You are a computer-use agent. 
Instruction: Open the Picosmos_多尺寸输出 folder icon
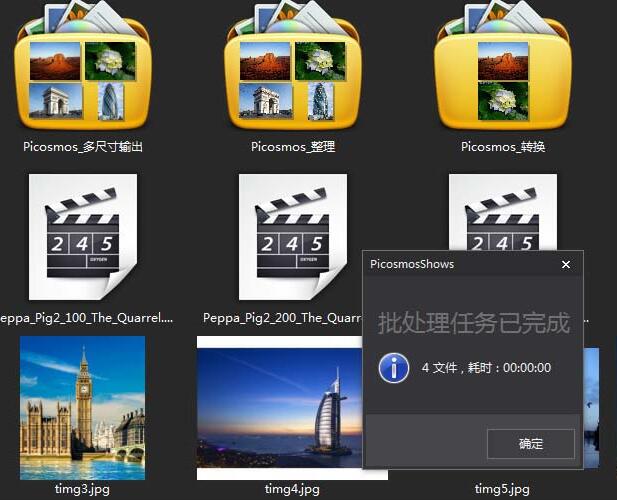pyautogui.click(x=82, y=70)
